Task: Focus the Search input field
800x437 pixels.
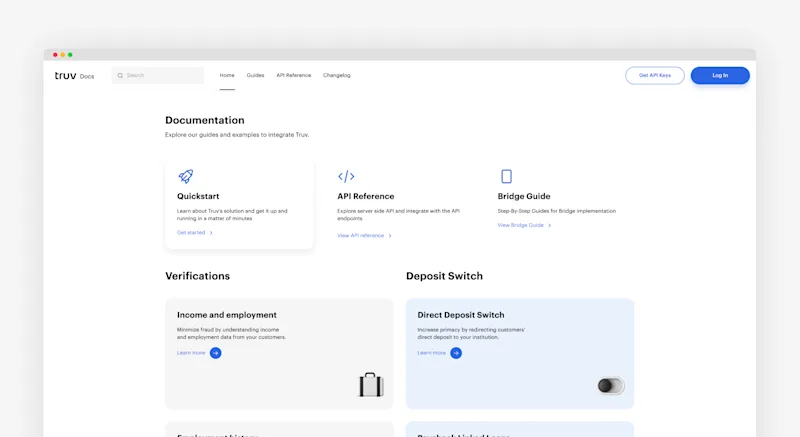Action: pos(158,75)
